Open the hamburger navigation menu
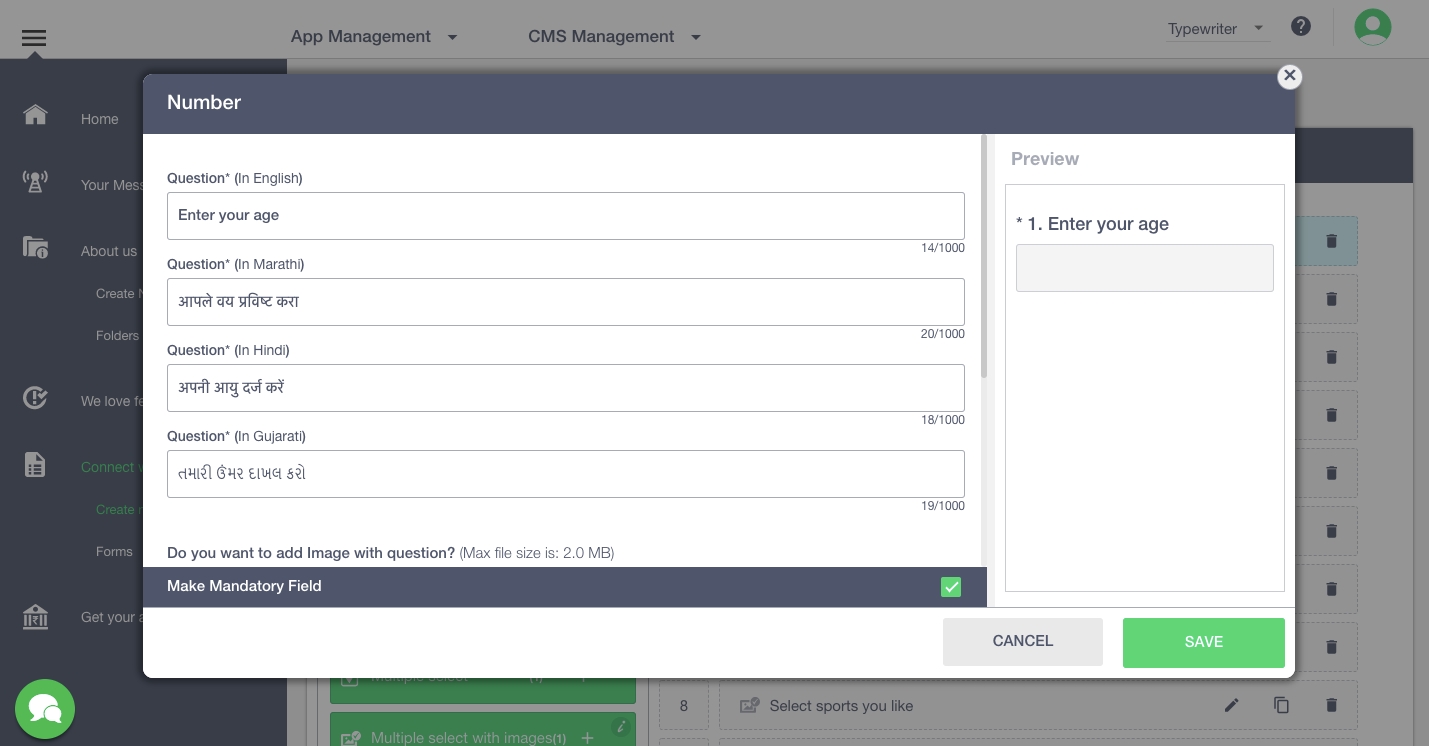1429x746 pixels. pyautogui.click(x=34, y=38)
